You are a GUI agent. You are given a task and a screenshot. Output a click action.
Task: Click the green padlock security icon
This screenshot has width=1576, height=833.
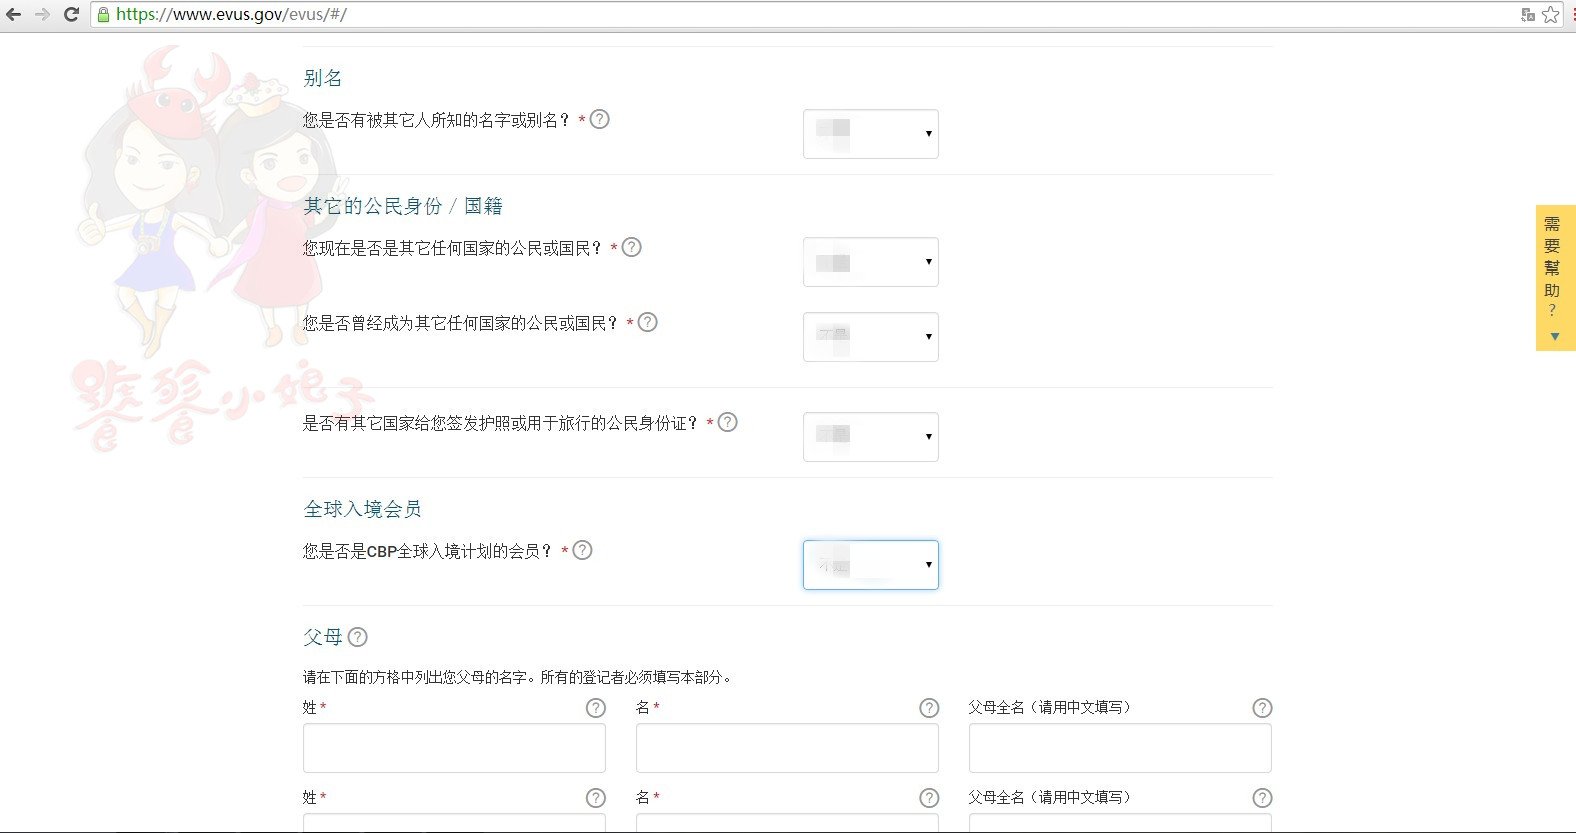pyautogui.click(x=103, y=14)
